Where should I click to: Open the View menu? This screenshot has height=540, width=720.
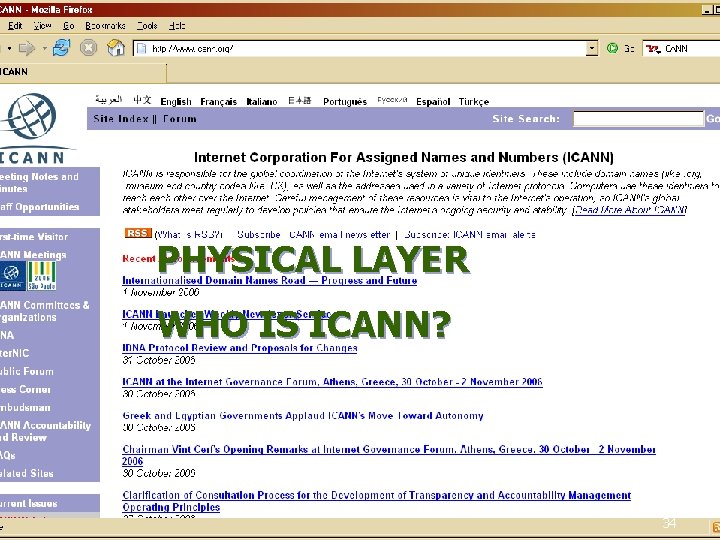[42, 26]
